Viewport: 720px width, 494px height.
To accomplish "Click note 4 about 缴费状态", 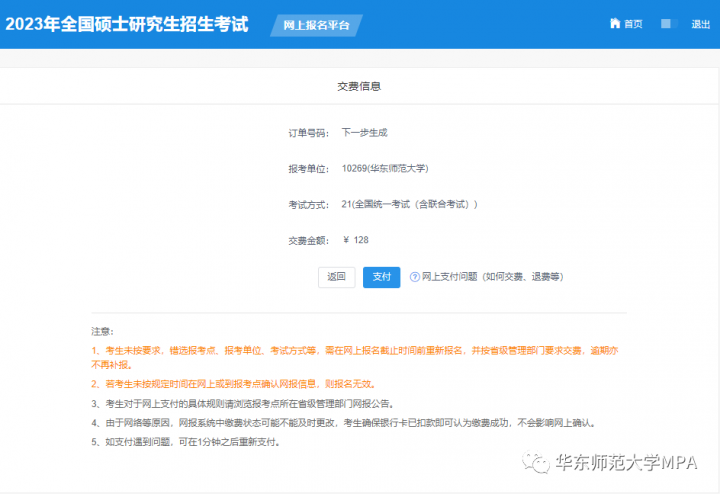I will point(343,423).
